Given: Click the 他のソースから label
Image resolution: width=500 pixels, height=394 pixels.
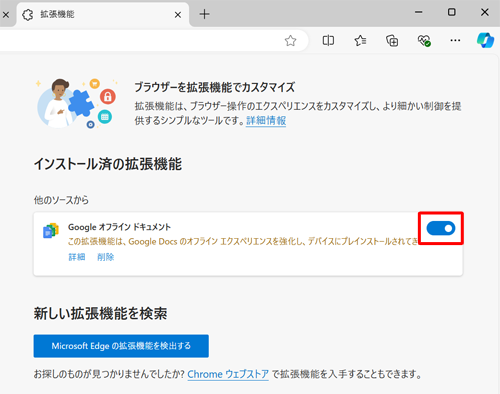Looking at the screenshot, I should [x=61, y=200].
